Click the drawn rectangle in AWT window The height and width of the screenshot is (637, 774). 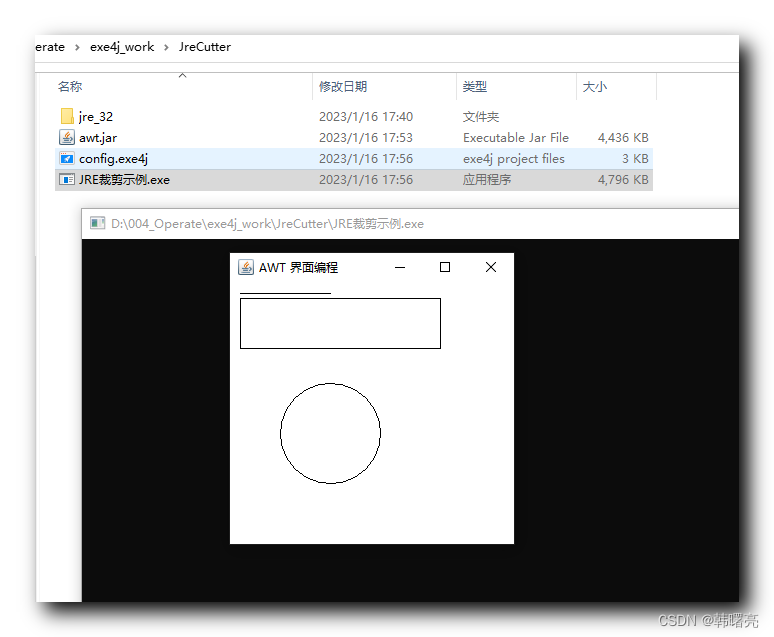click(340, 323)
